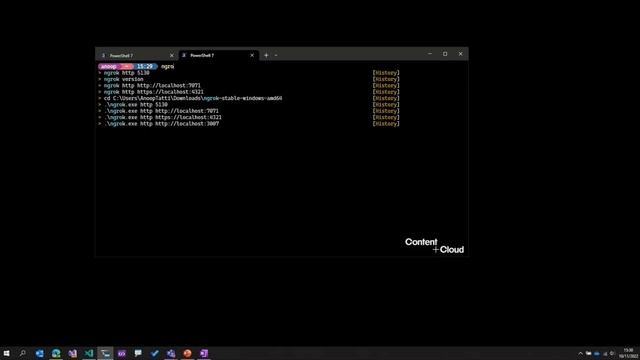The width and height of the screenshot is (640, 360).
Task: Pick suggestion 'ngrok http 5130'
Action: [x=127, y=73]
